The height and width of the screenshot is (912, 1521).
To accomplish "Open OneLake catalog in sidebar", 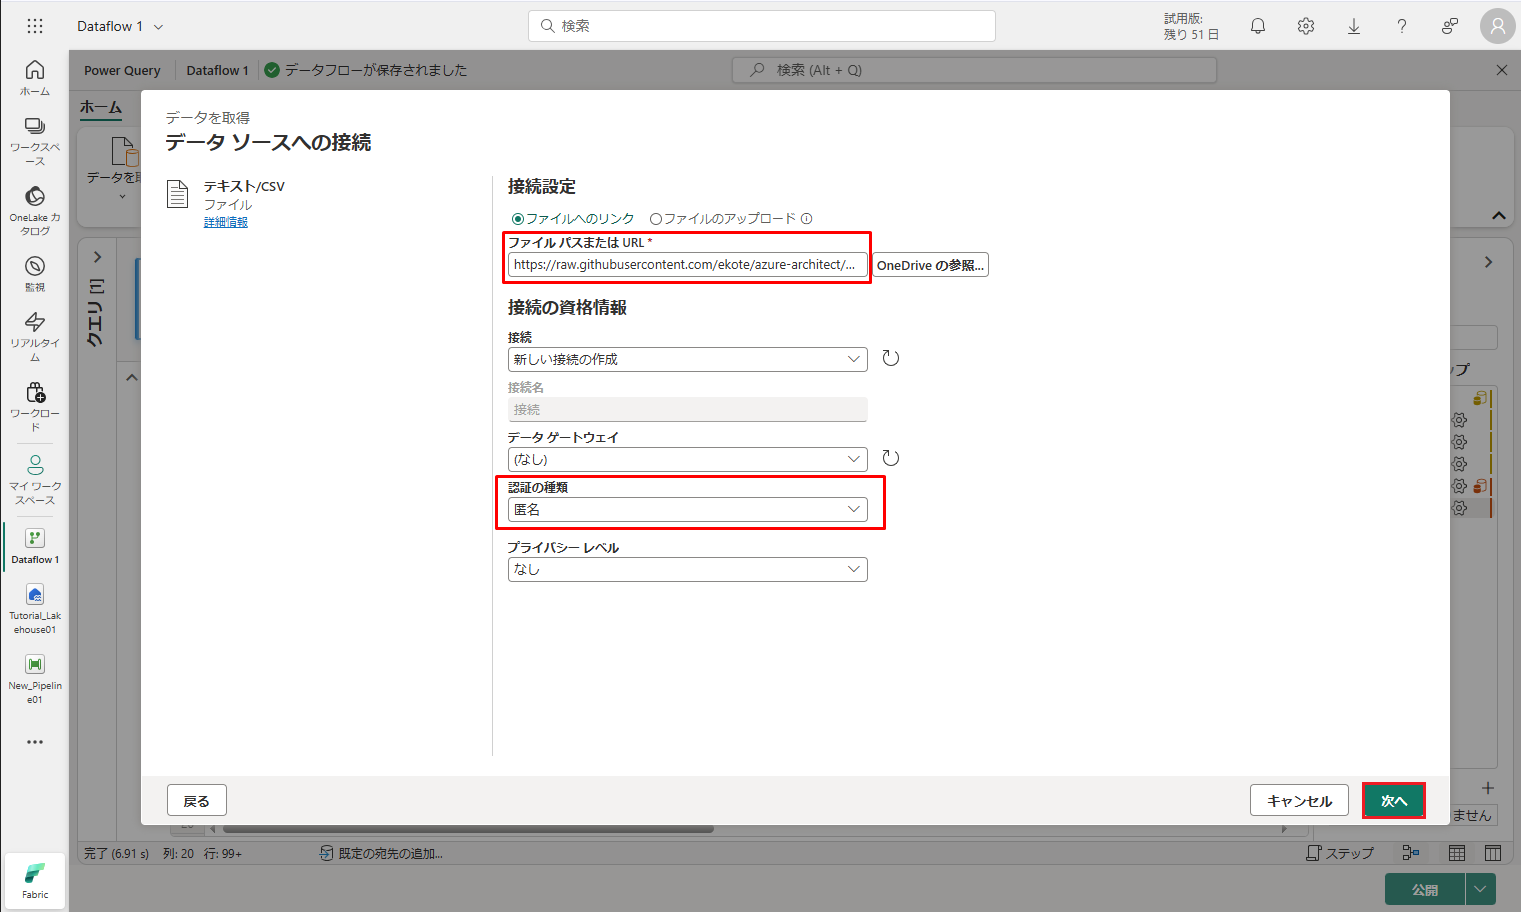I will pos(35,211).
